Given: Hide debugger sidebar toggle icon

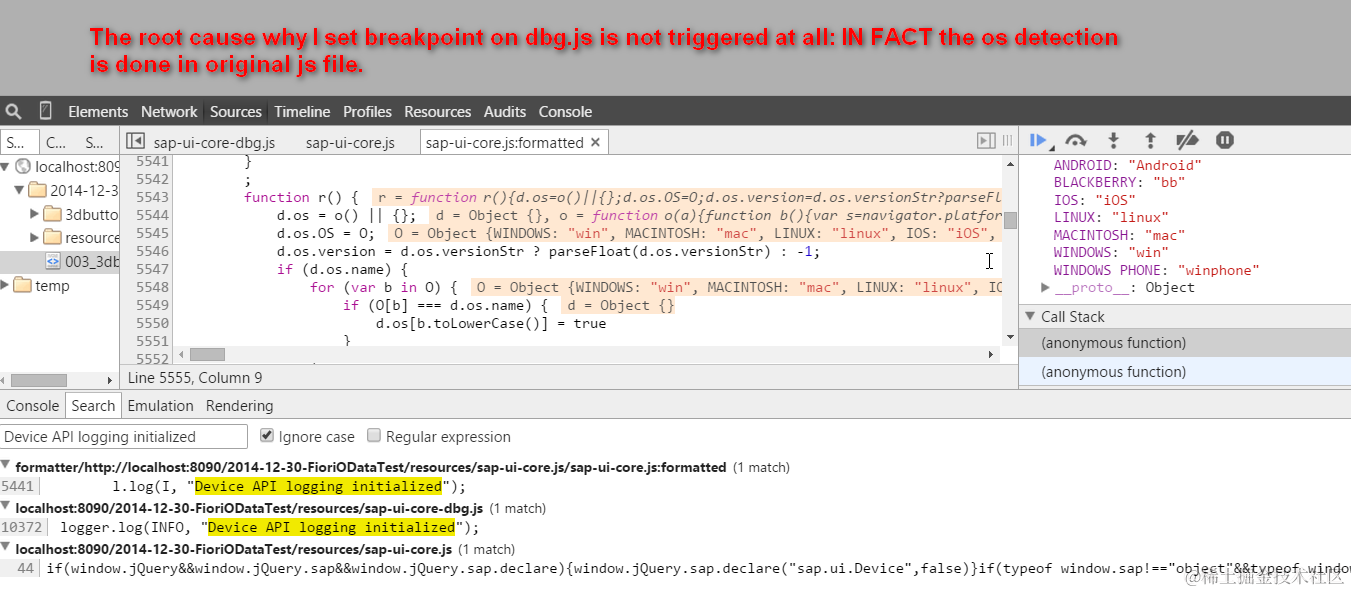Looking at the screenshot, I should pyautogui.click(x=986, y=142).
